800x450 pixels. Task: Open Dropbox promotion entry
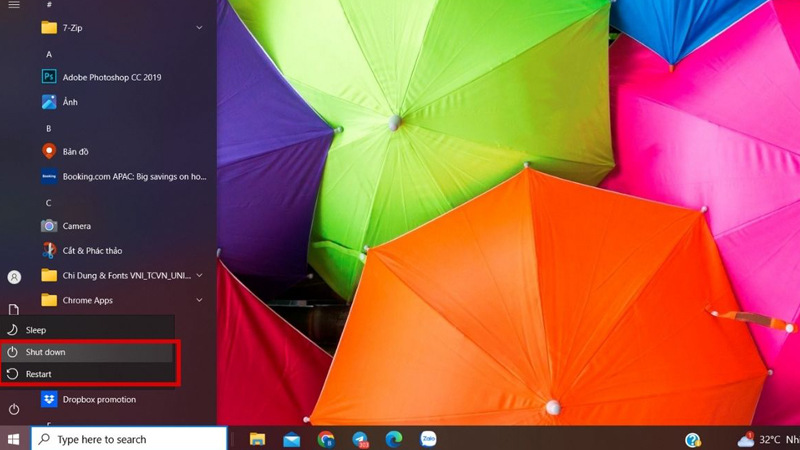[98, 400]
